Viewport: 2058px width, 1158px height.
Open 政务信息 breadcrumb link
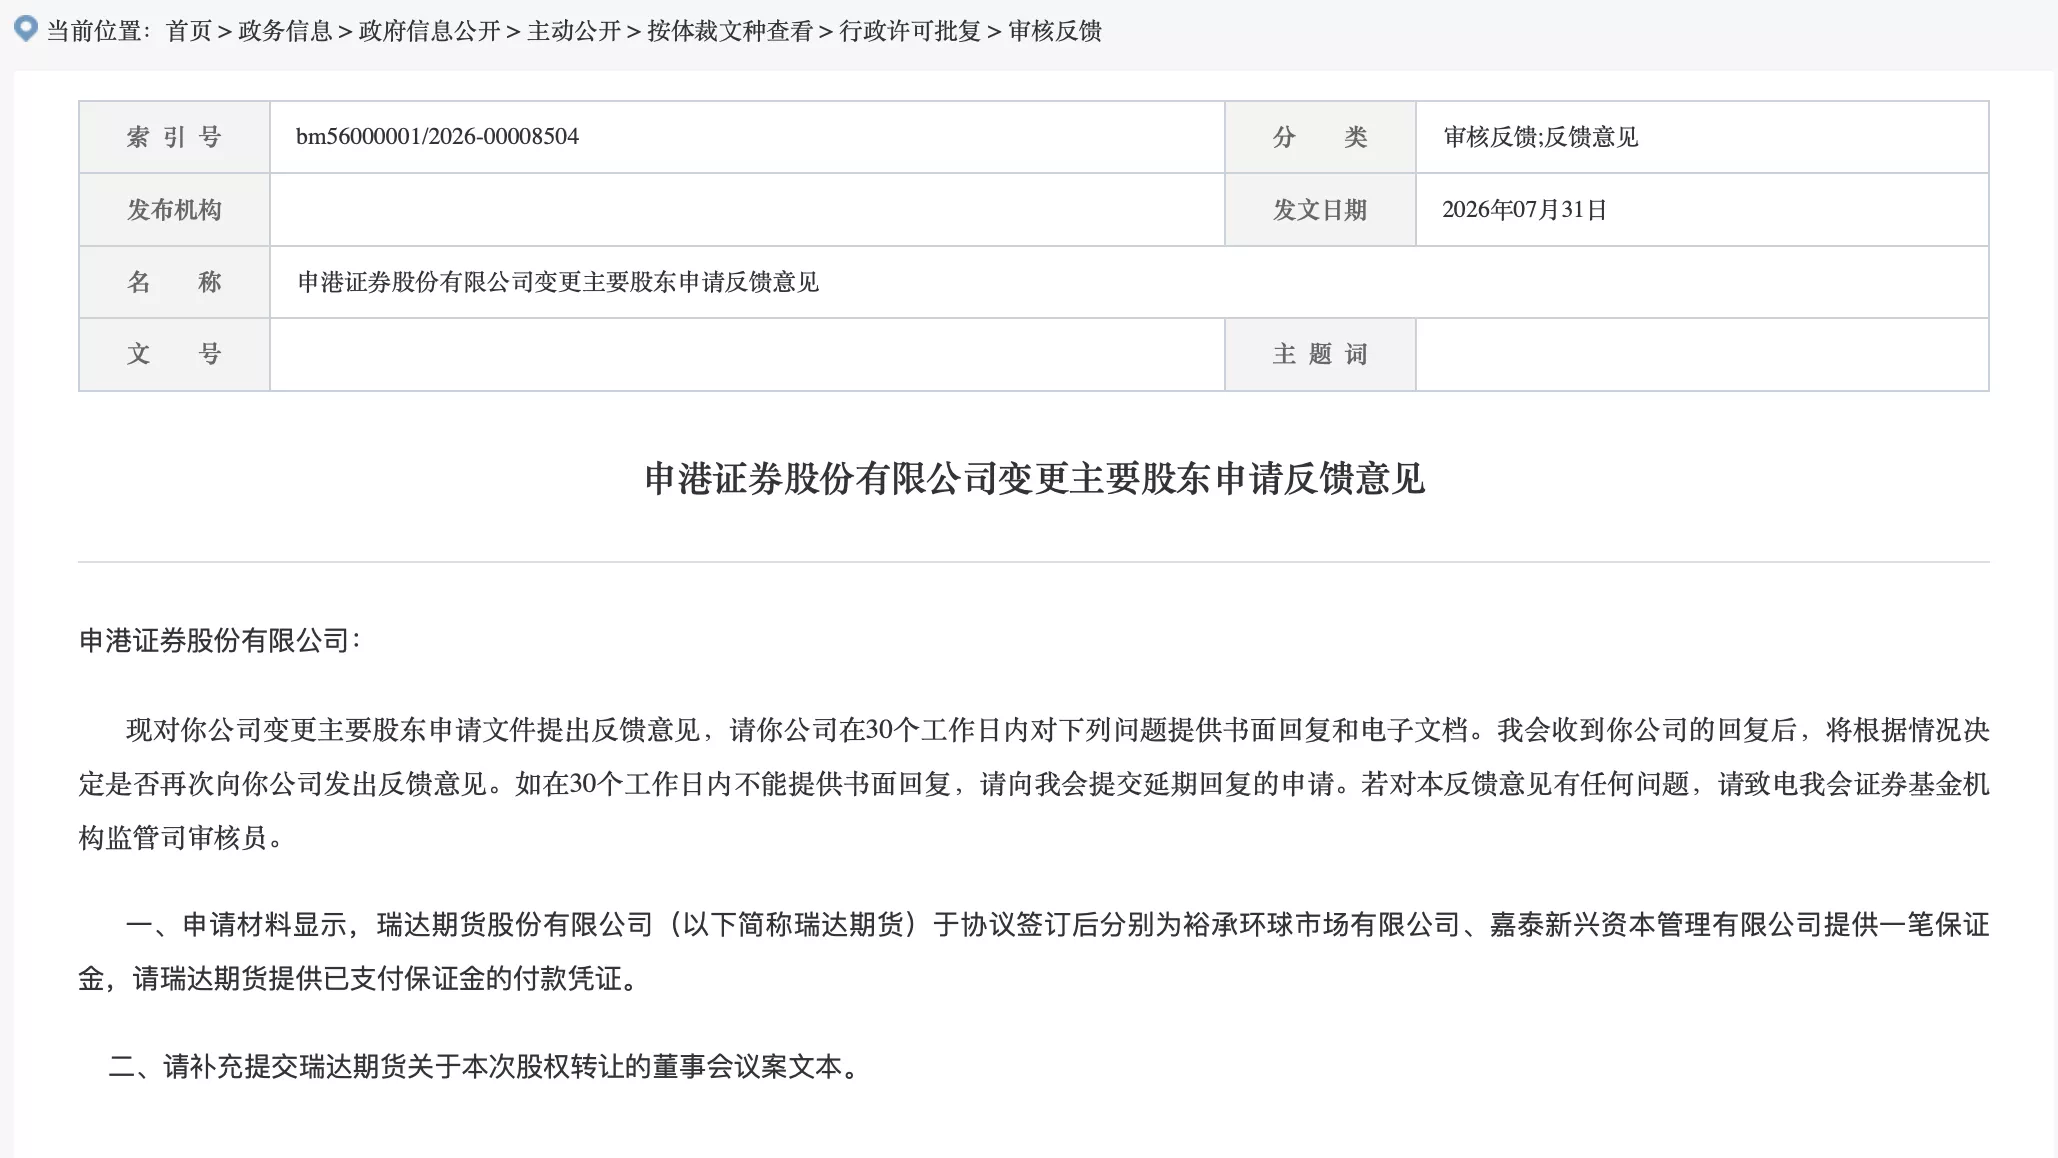pos(285,31)
